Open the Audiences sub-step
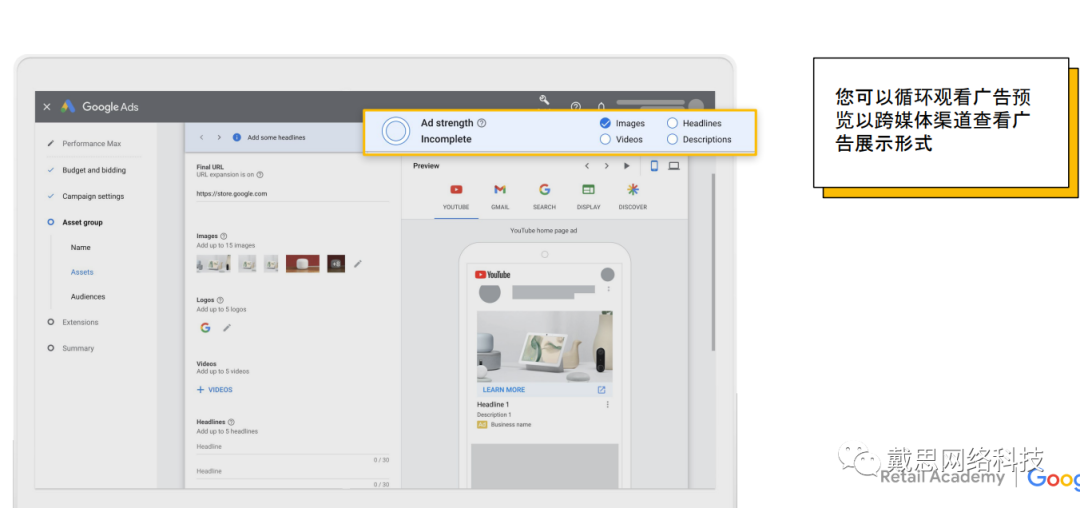Screen dimensions: 1080x508 [88, 297]
